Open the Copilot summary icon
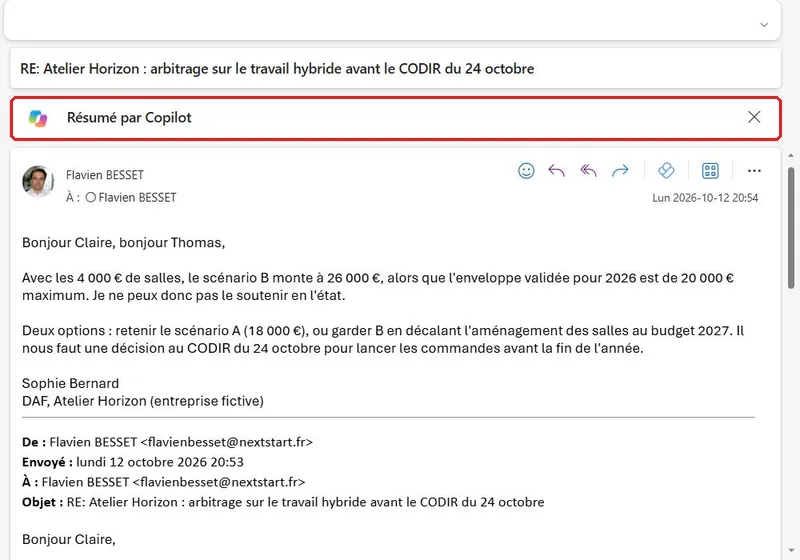This screenshot has height=560, width=800. coord(38,118)
